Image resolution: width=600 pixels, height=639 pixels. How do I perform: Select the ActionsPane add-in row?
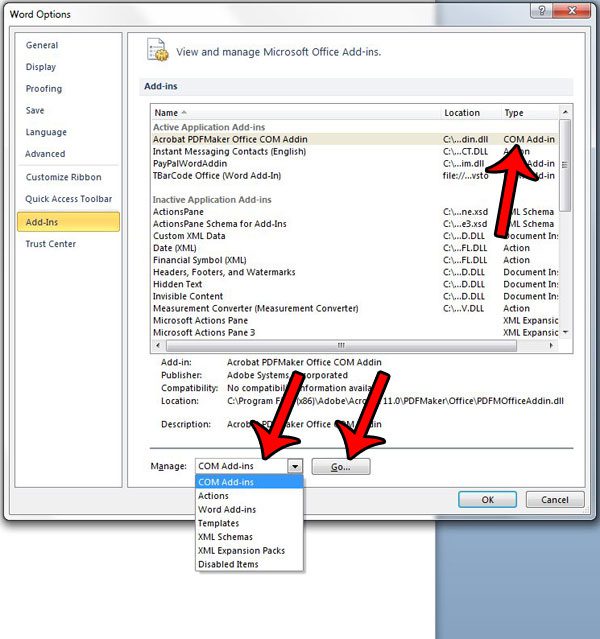355,212
